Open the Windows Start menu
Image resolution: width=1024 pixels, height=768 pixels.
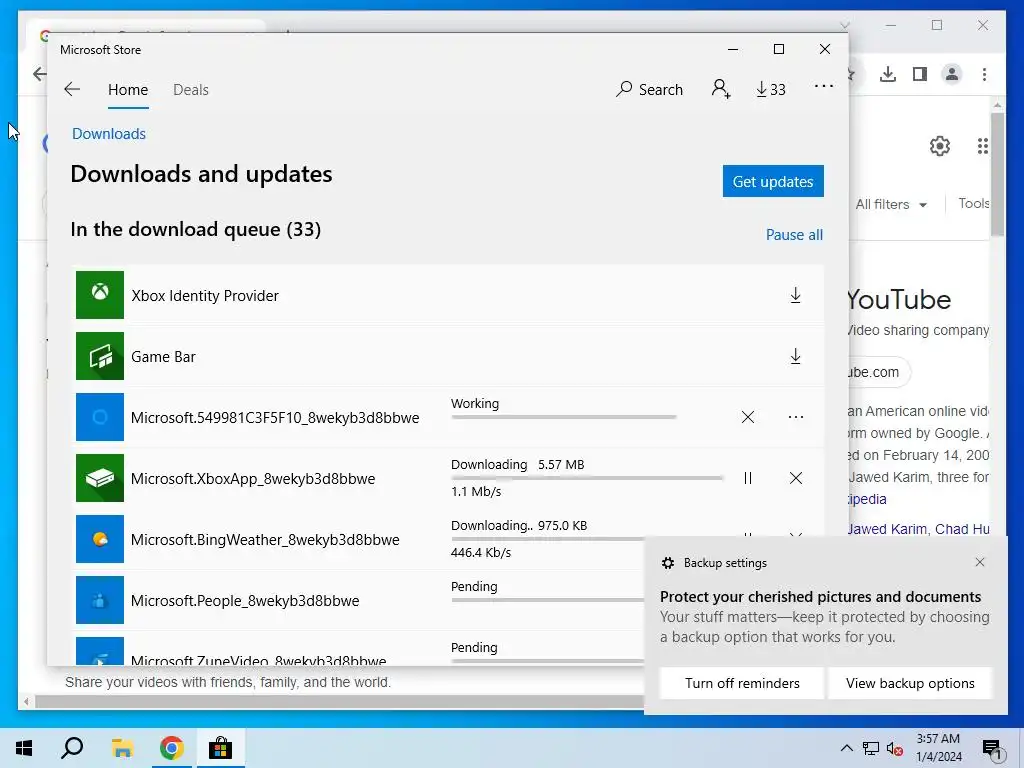pyautogui.click(x=24, y=748)
